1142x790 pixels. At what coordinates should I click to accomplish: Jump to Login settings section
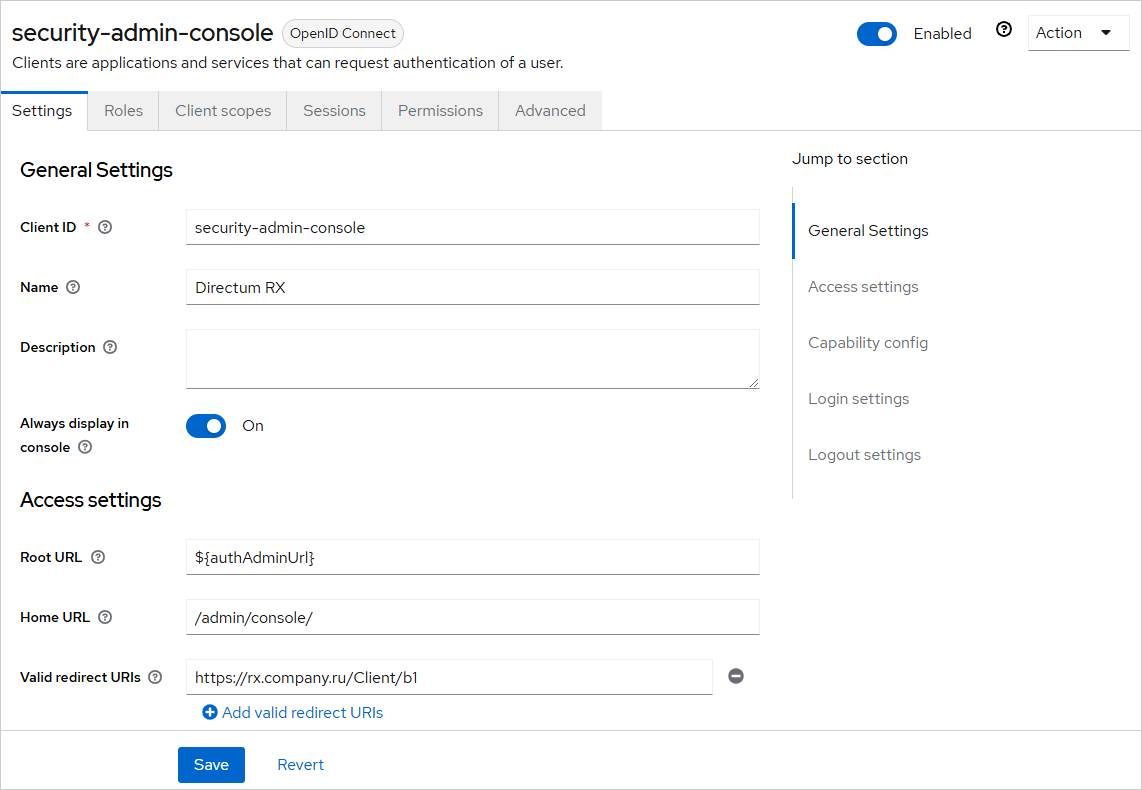[858, 399]
